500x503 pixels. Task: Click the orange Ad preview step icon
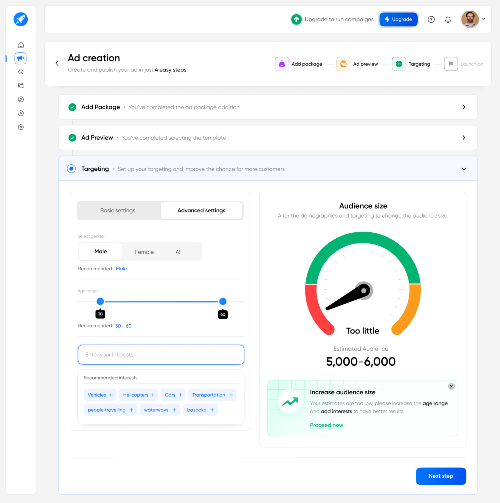point(343,64)
